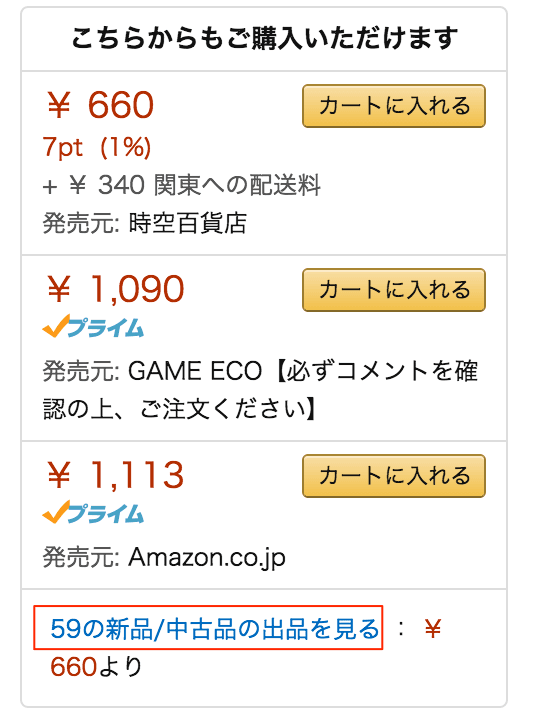Click the こちらからもご購入いただけます header

point(264,38)
